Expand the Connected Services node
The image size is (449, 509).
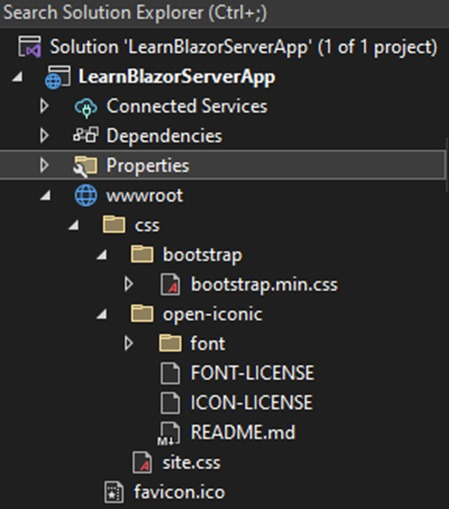click(44, 106)
